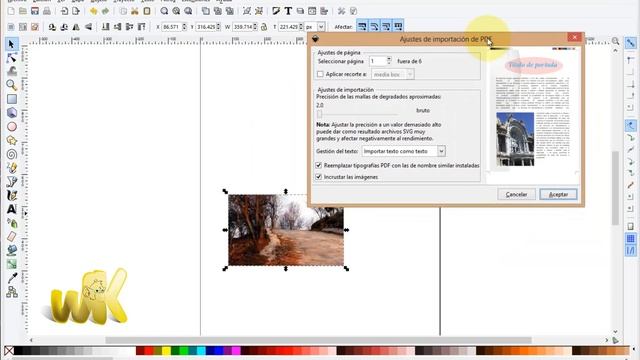This screenshot has height=360, width=640.
Task: Toggle third 'Afectar' gradients button
Action: [386, 27]
